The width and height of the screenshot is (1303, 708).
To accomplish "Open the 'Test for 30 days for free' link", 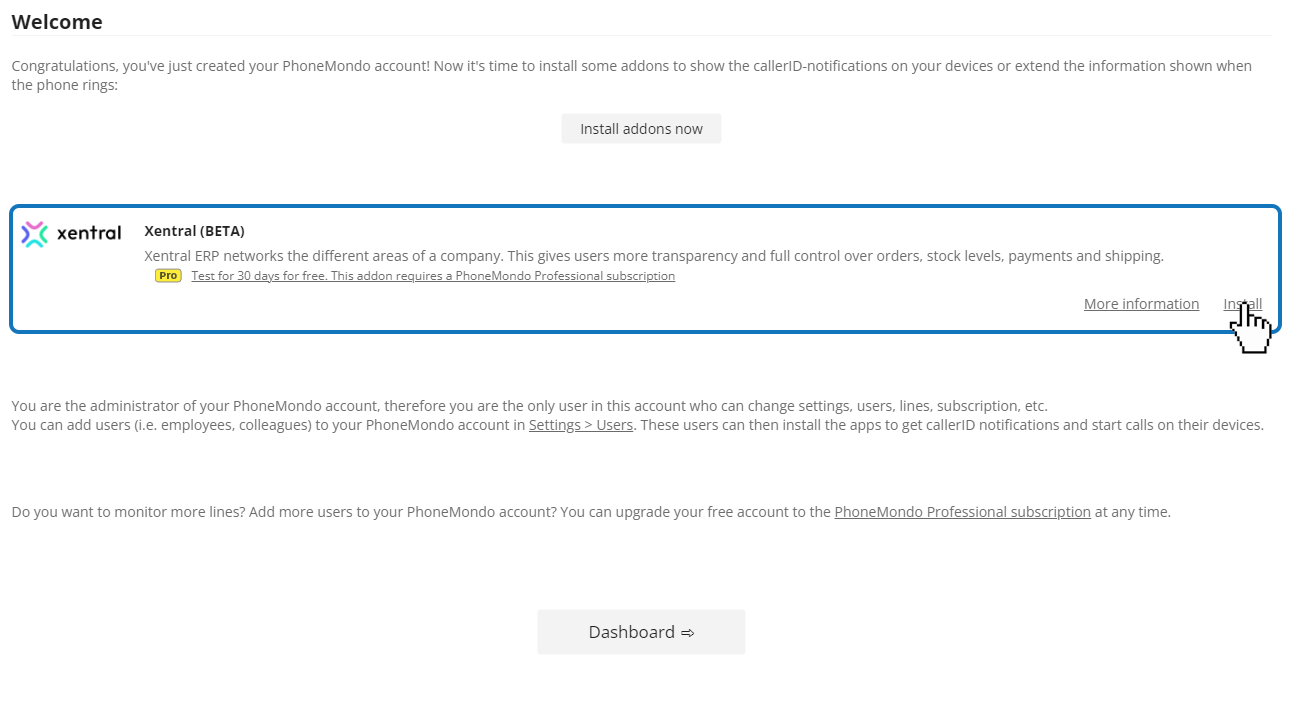I will point(433,276).
